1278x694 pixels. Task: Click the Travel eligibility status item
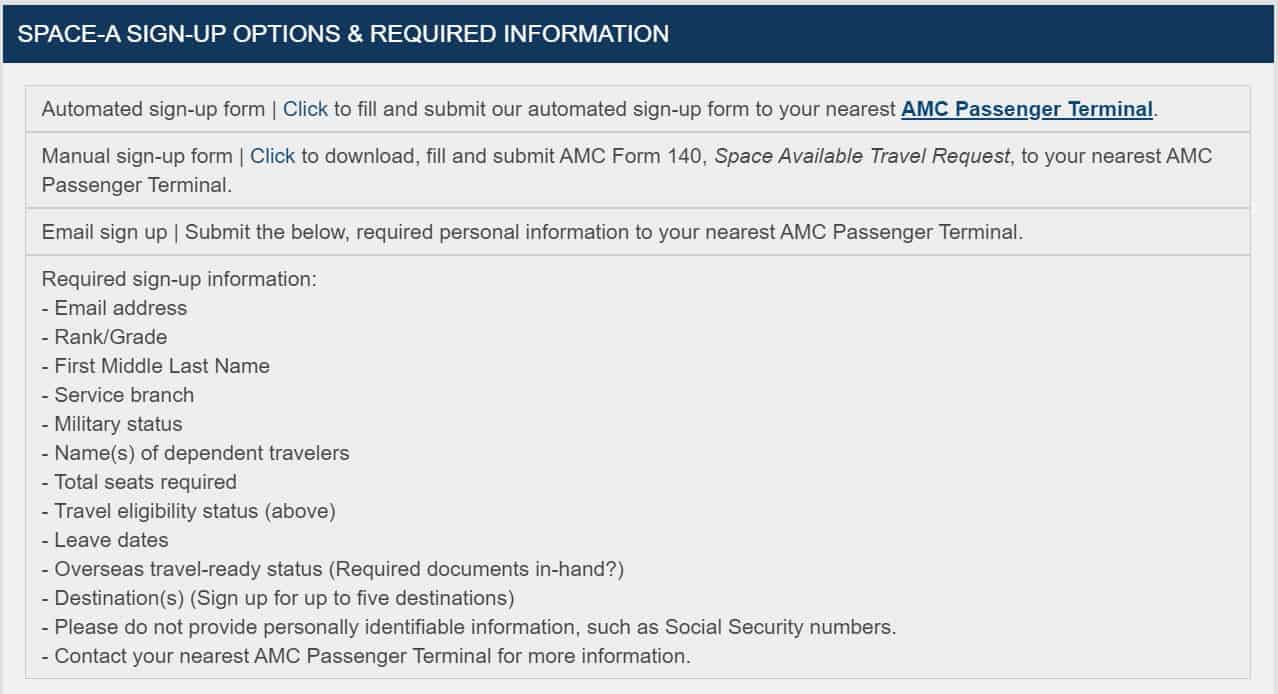[189, 511]
